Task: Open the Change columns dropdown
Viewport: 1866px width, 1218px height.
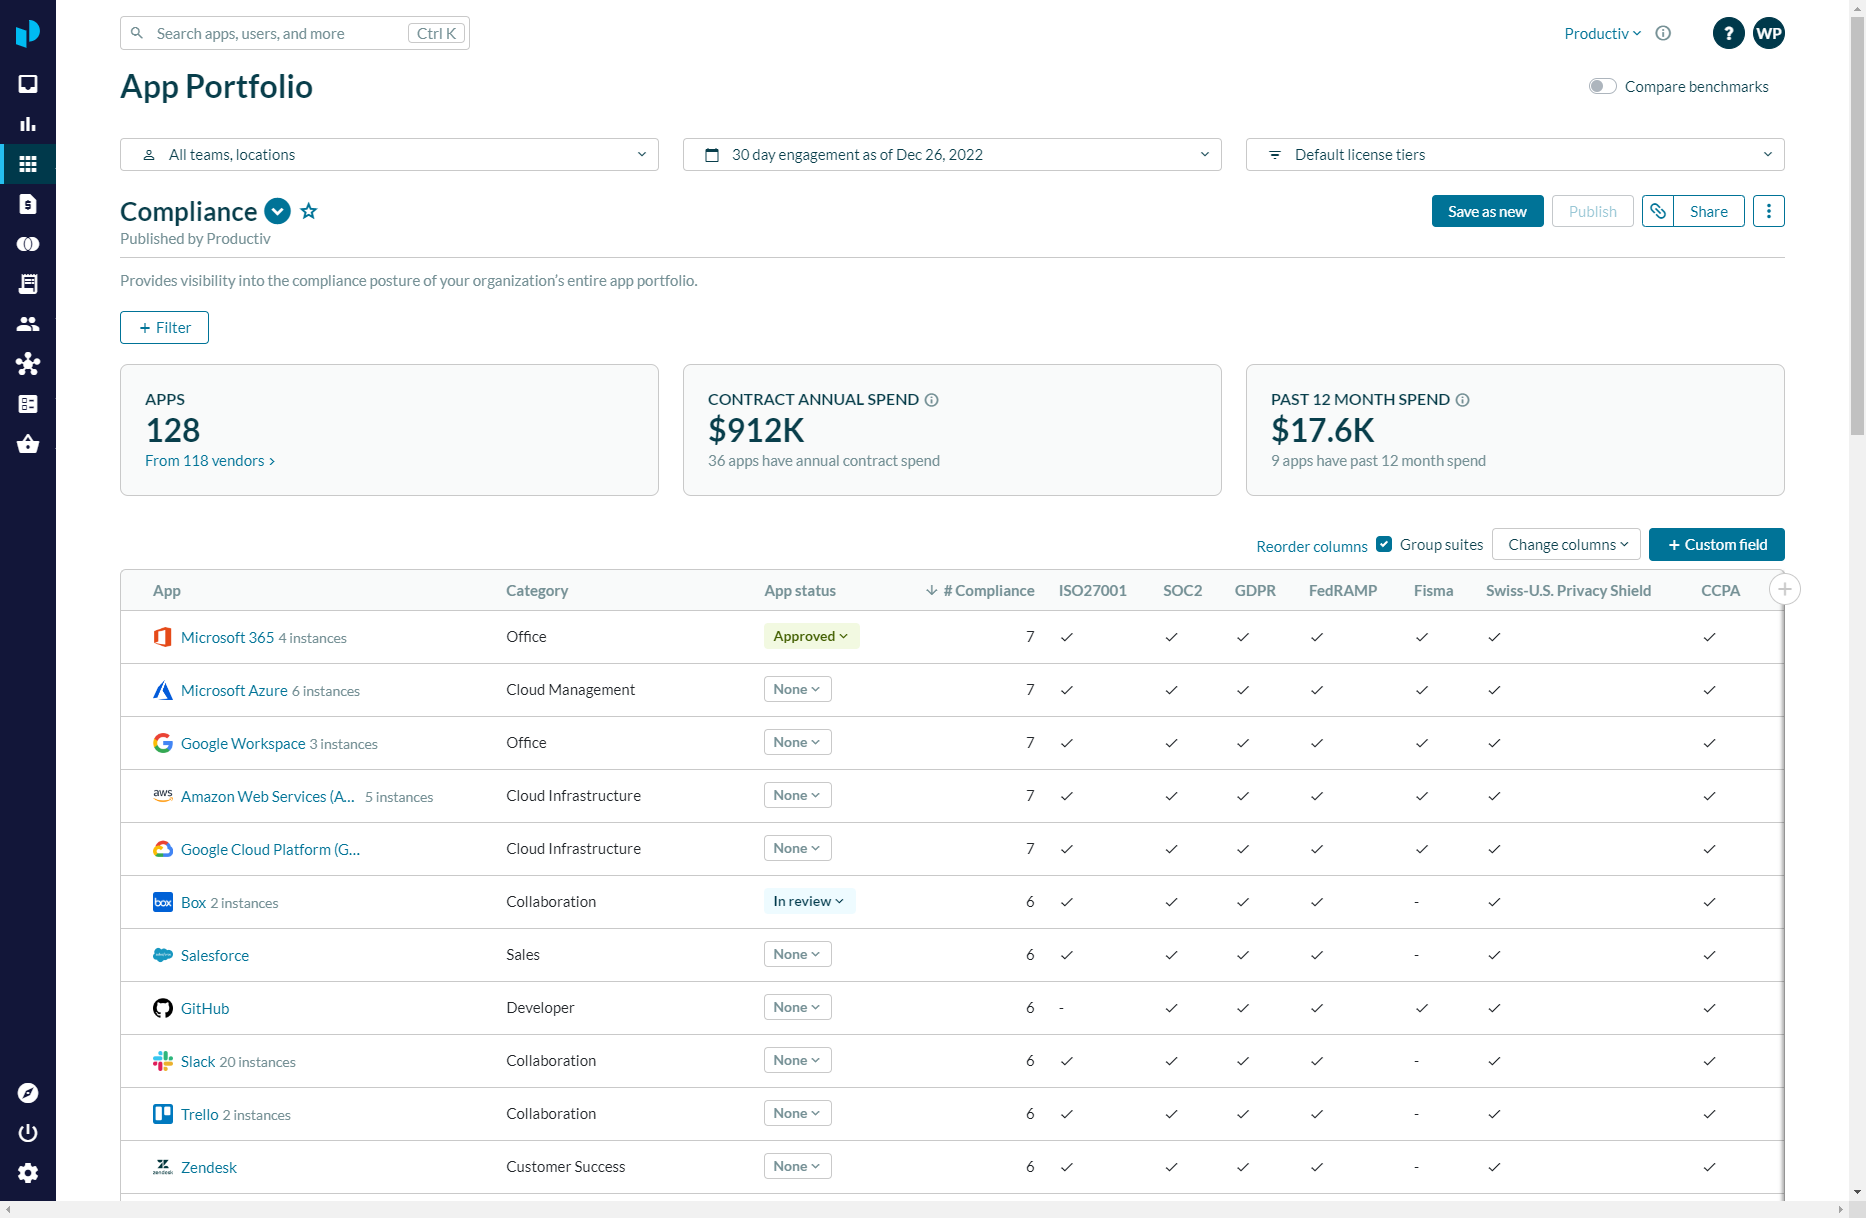Action: pyautogui.click(x=1566, y=545)
